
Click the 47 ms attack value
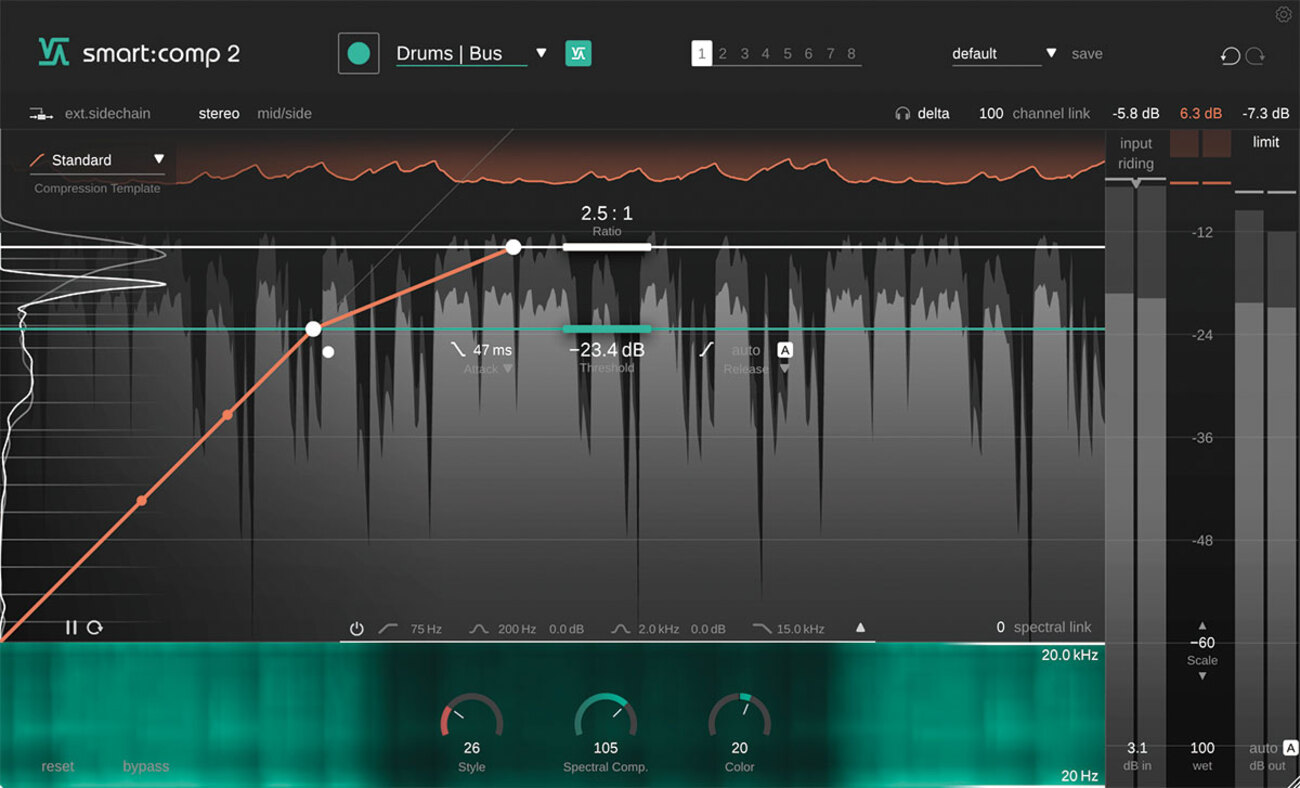(x=492, y=350)
